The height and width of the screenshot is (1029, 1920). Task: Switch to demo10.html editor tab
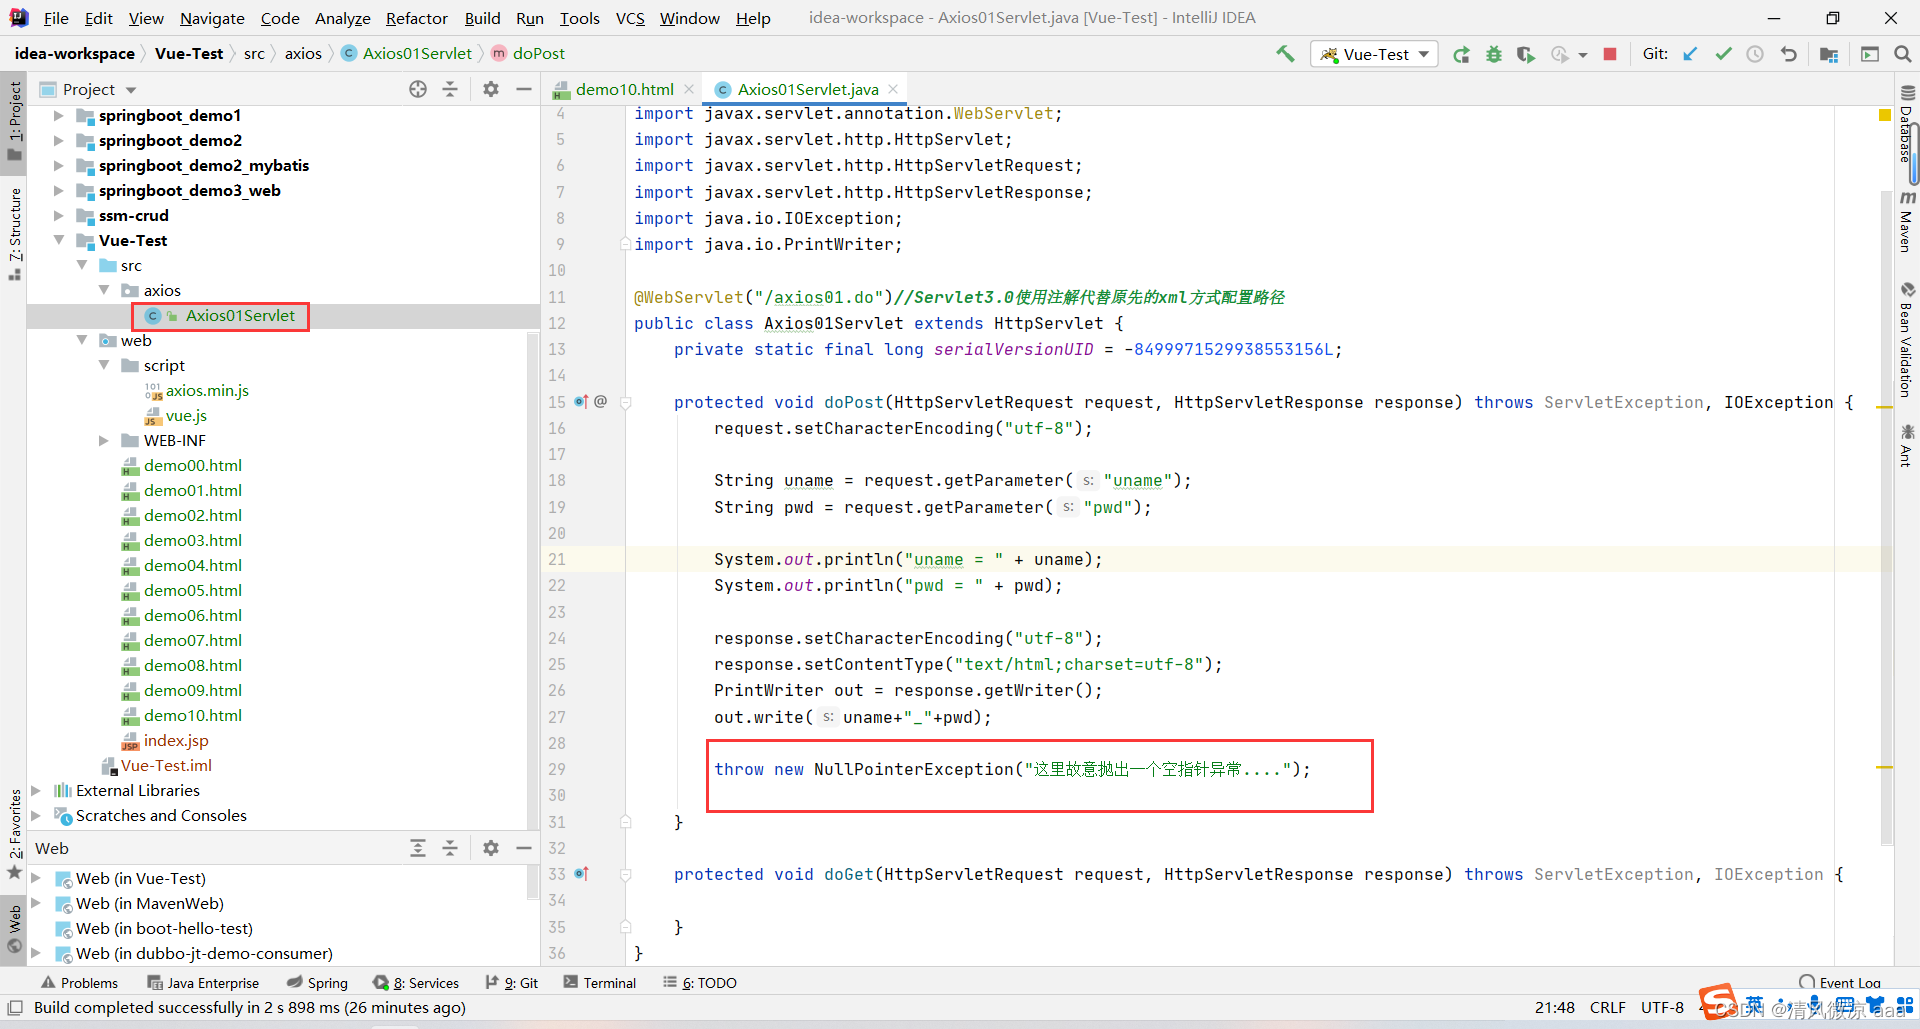point(624,89)
